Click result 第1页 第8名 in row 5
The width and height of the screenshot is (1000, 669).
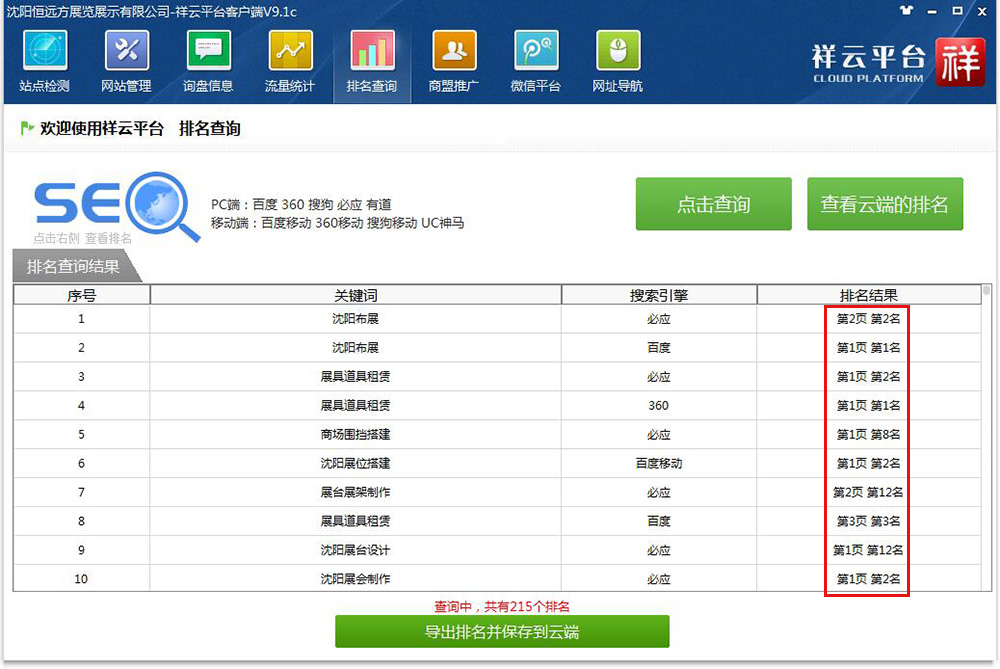pos(869,434)
